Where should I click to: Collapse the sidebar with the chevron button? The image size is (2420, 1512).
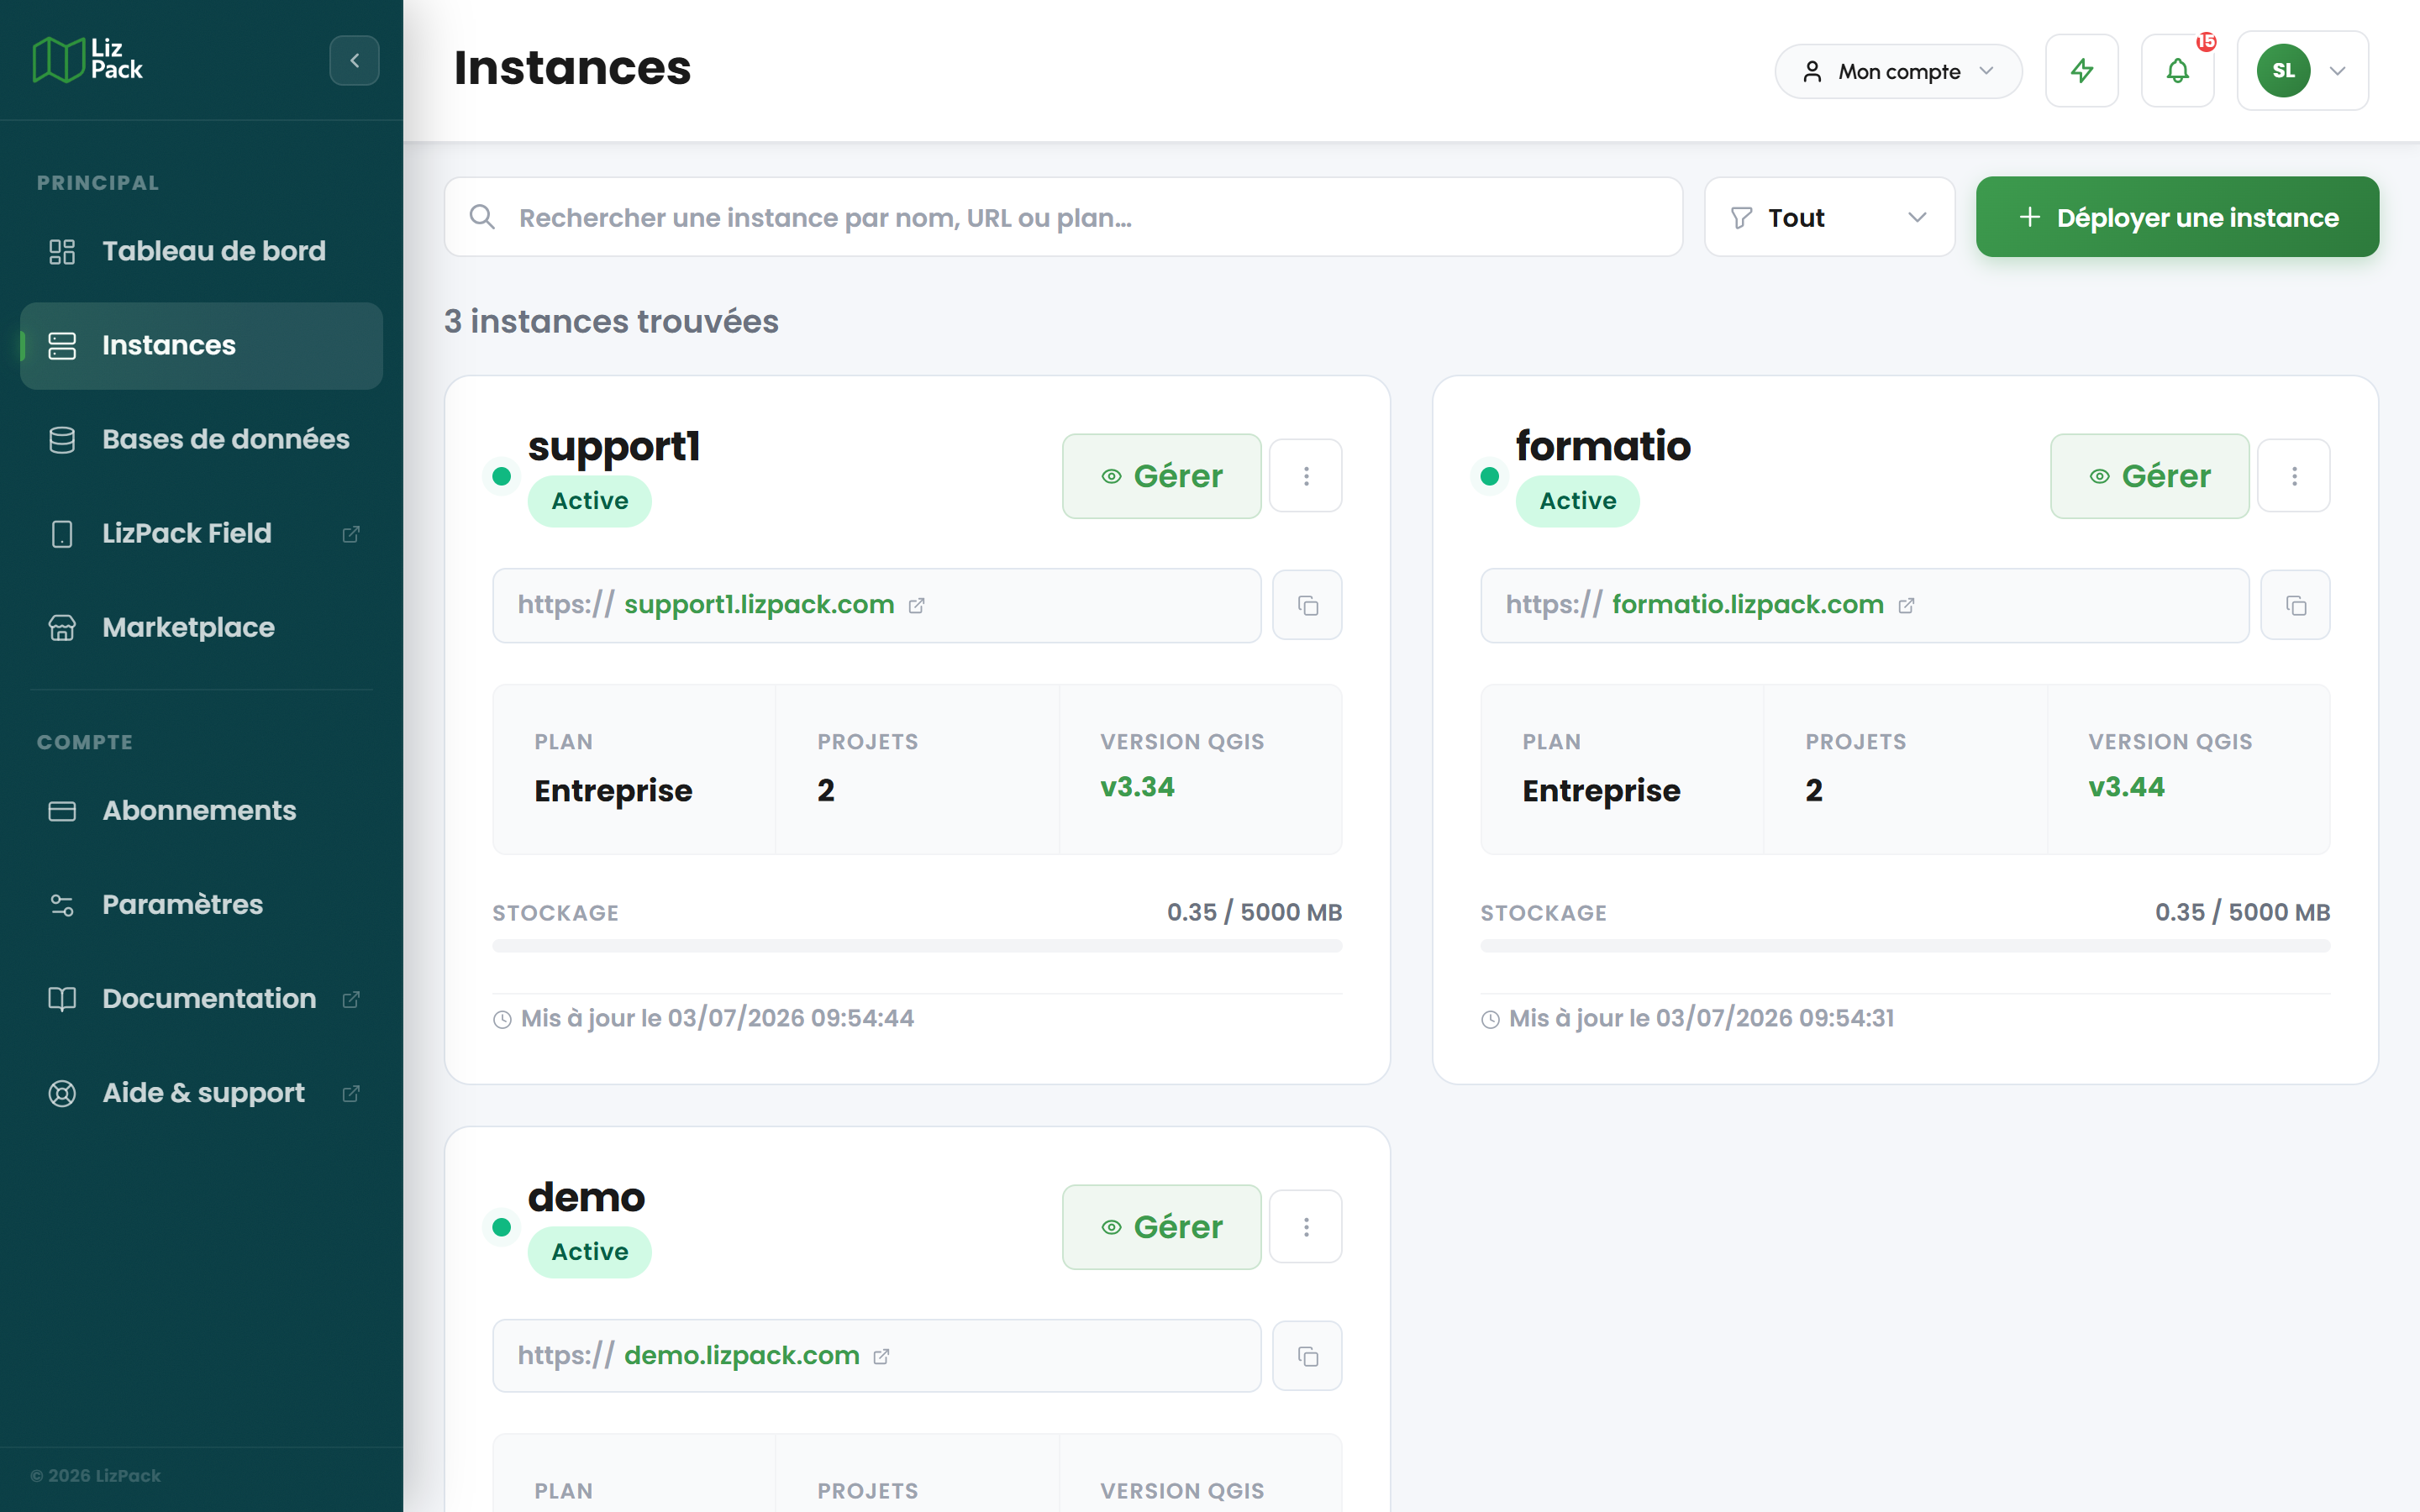[354, 60]
